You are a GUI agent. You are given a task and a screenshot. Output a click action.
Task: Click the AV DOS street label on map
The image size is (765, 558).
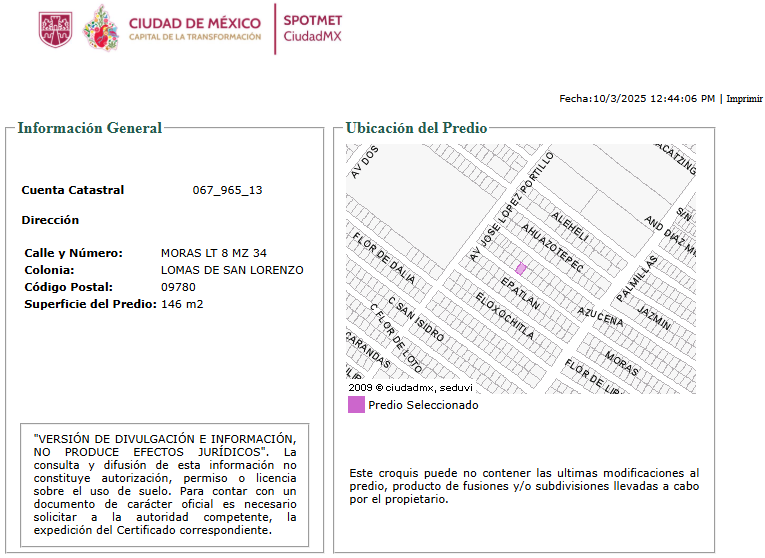click(x=364, y=162)
